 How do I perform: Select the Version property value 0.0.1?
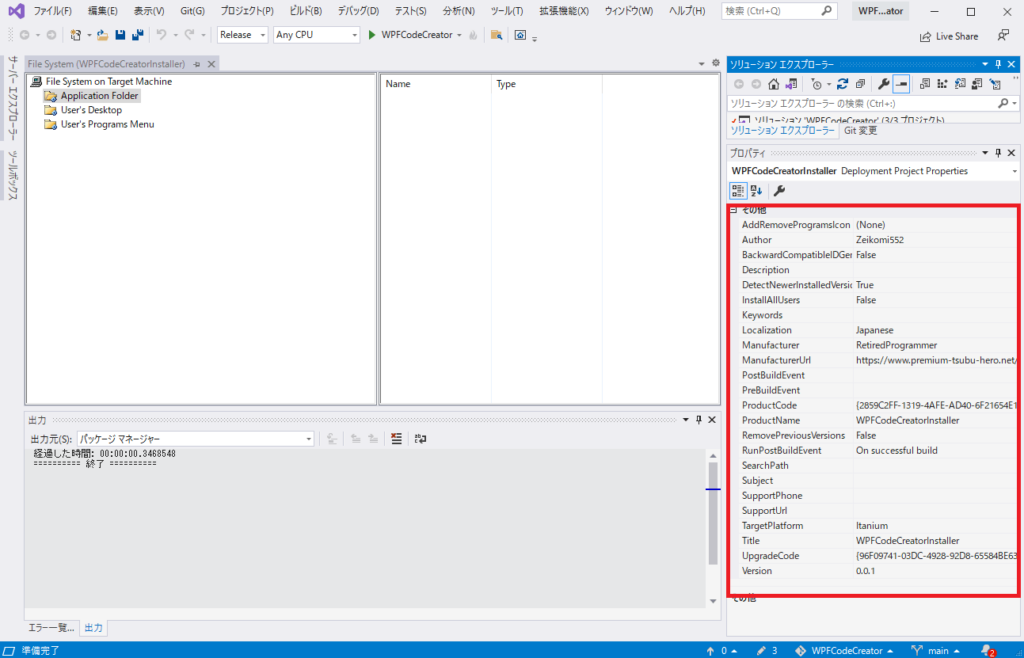pos(936,571)
